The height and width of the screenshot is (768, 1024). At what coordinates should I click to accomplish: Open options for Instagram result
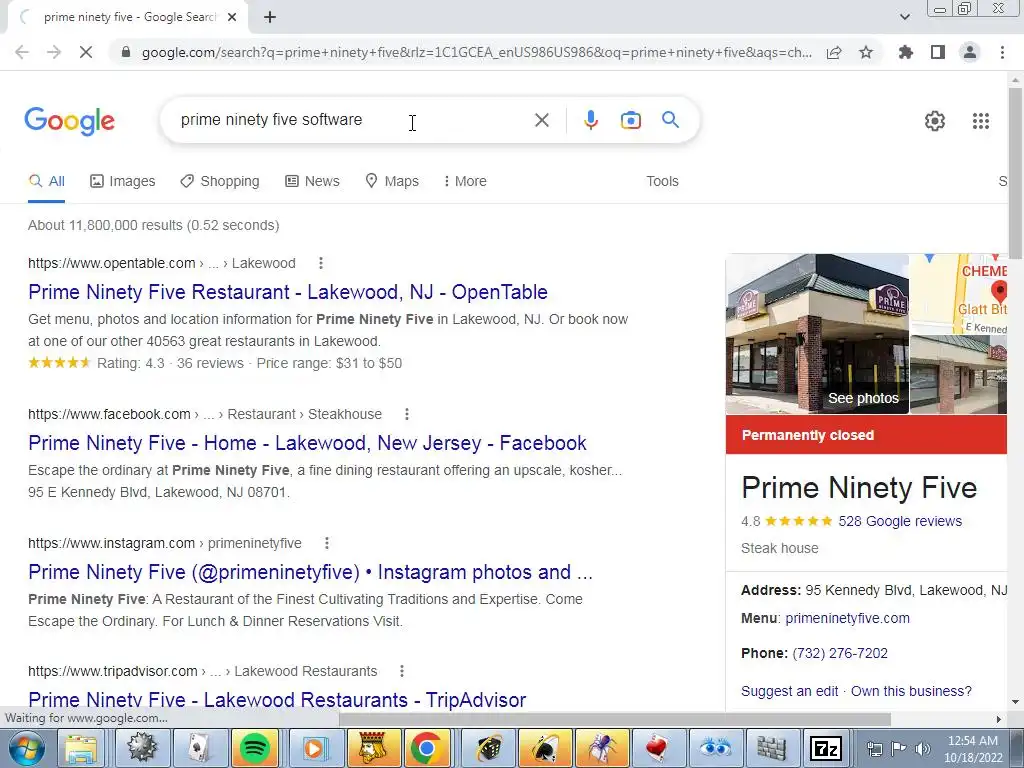click(327, 543)
